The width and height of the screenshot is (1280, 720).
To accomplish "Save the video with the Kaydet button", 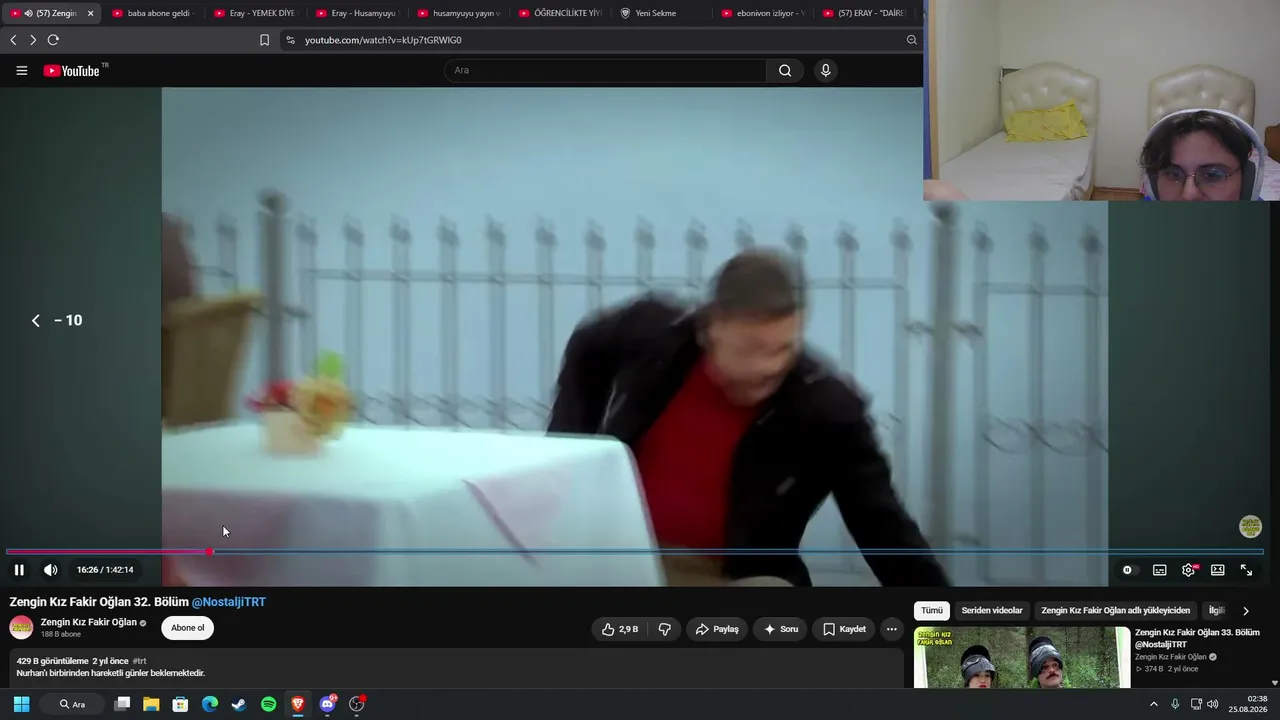I will click(844, 629).
